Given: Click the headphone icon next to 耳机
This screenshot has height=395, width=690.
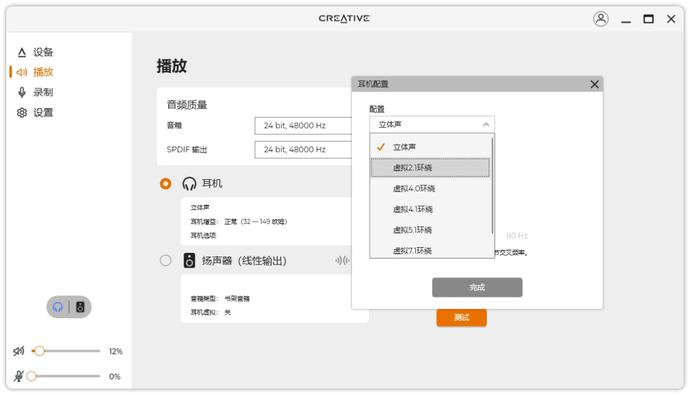Looking at the screenshot, I should pos(189,183).
